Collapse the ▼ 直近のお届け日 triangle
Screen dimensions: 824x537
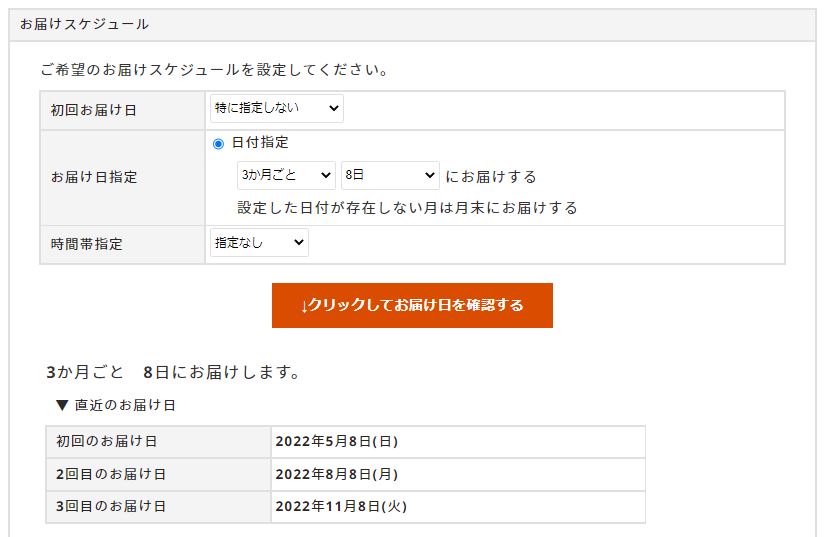click(62, 405)
